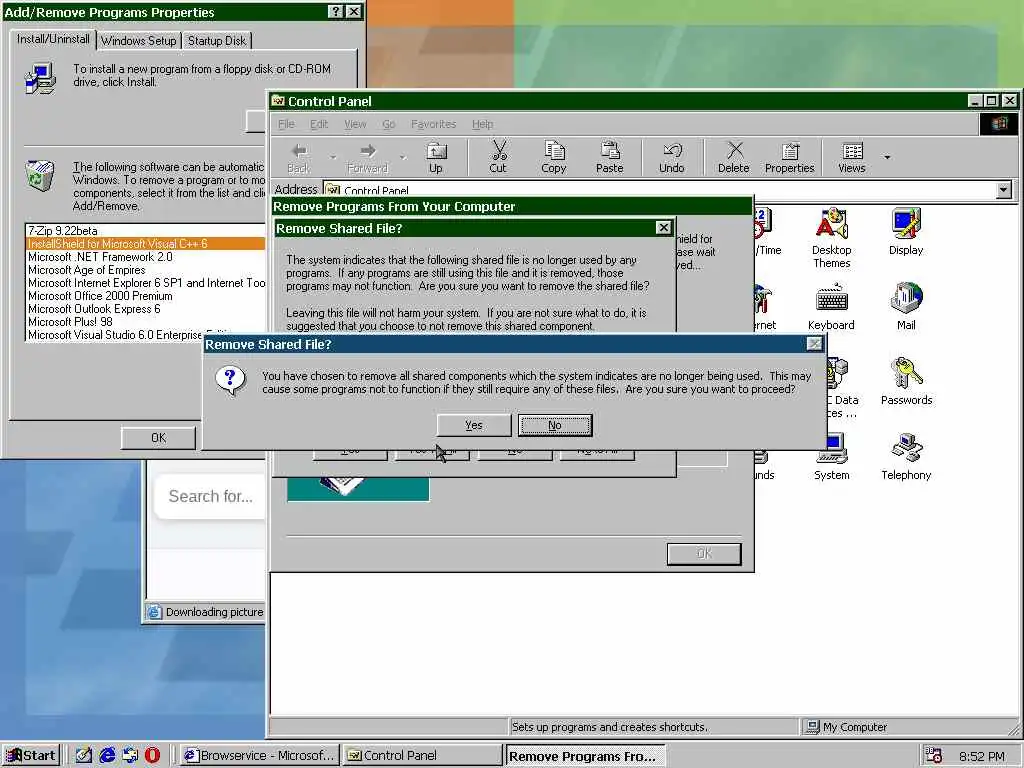
Task: Open the Forward history dropdown arrow
Action: tap(402, 157)
